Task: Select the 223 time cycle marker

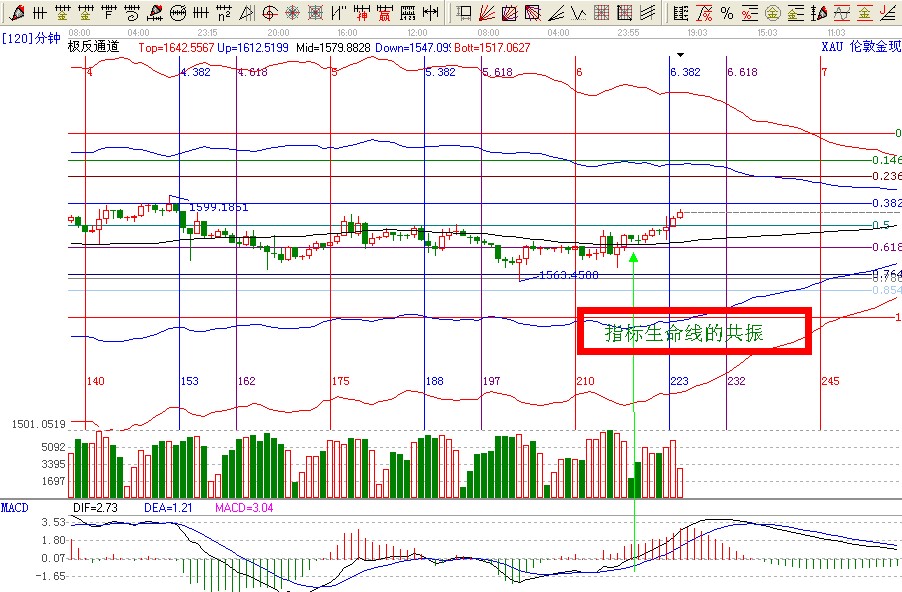Action: pyautogui.click(x=679, y=381)
